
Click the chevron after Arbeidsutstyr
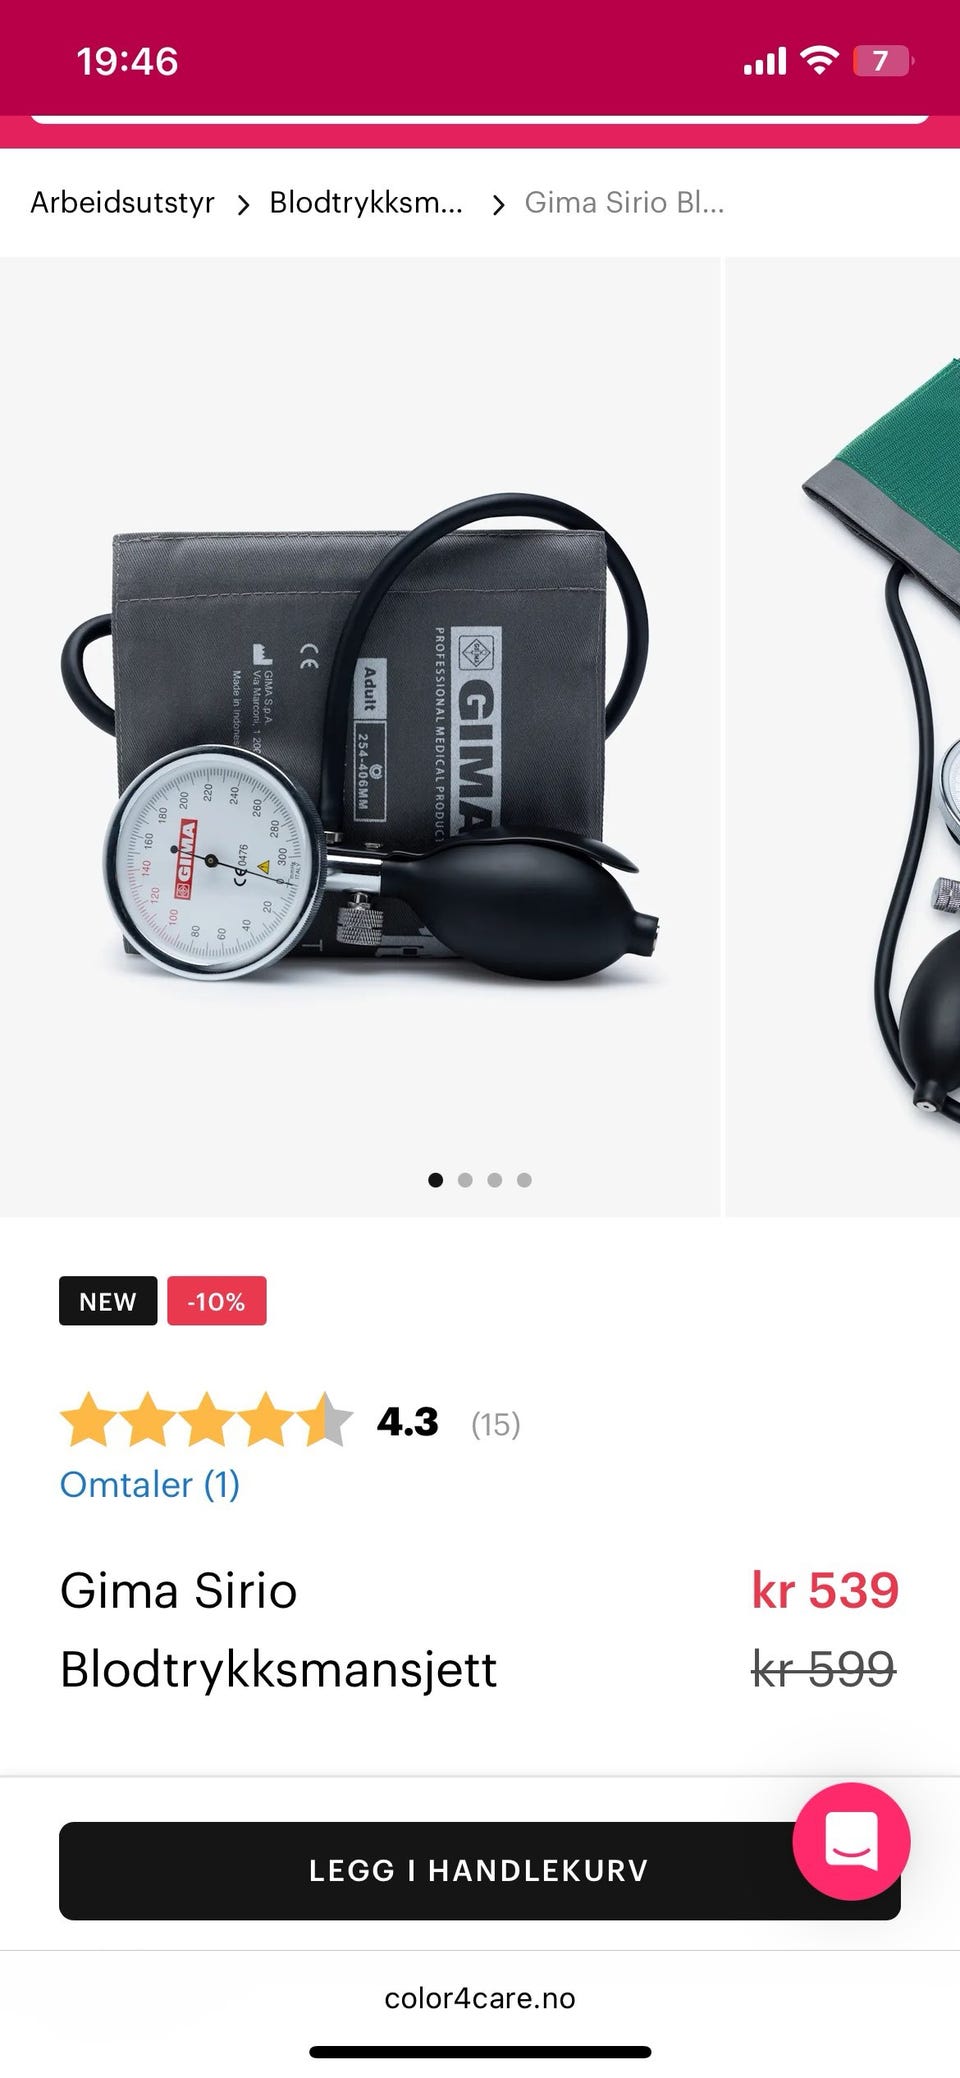242,205
